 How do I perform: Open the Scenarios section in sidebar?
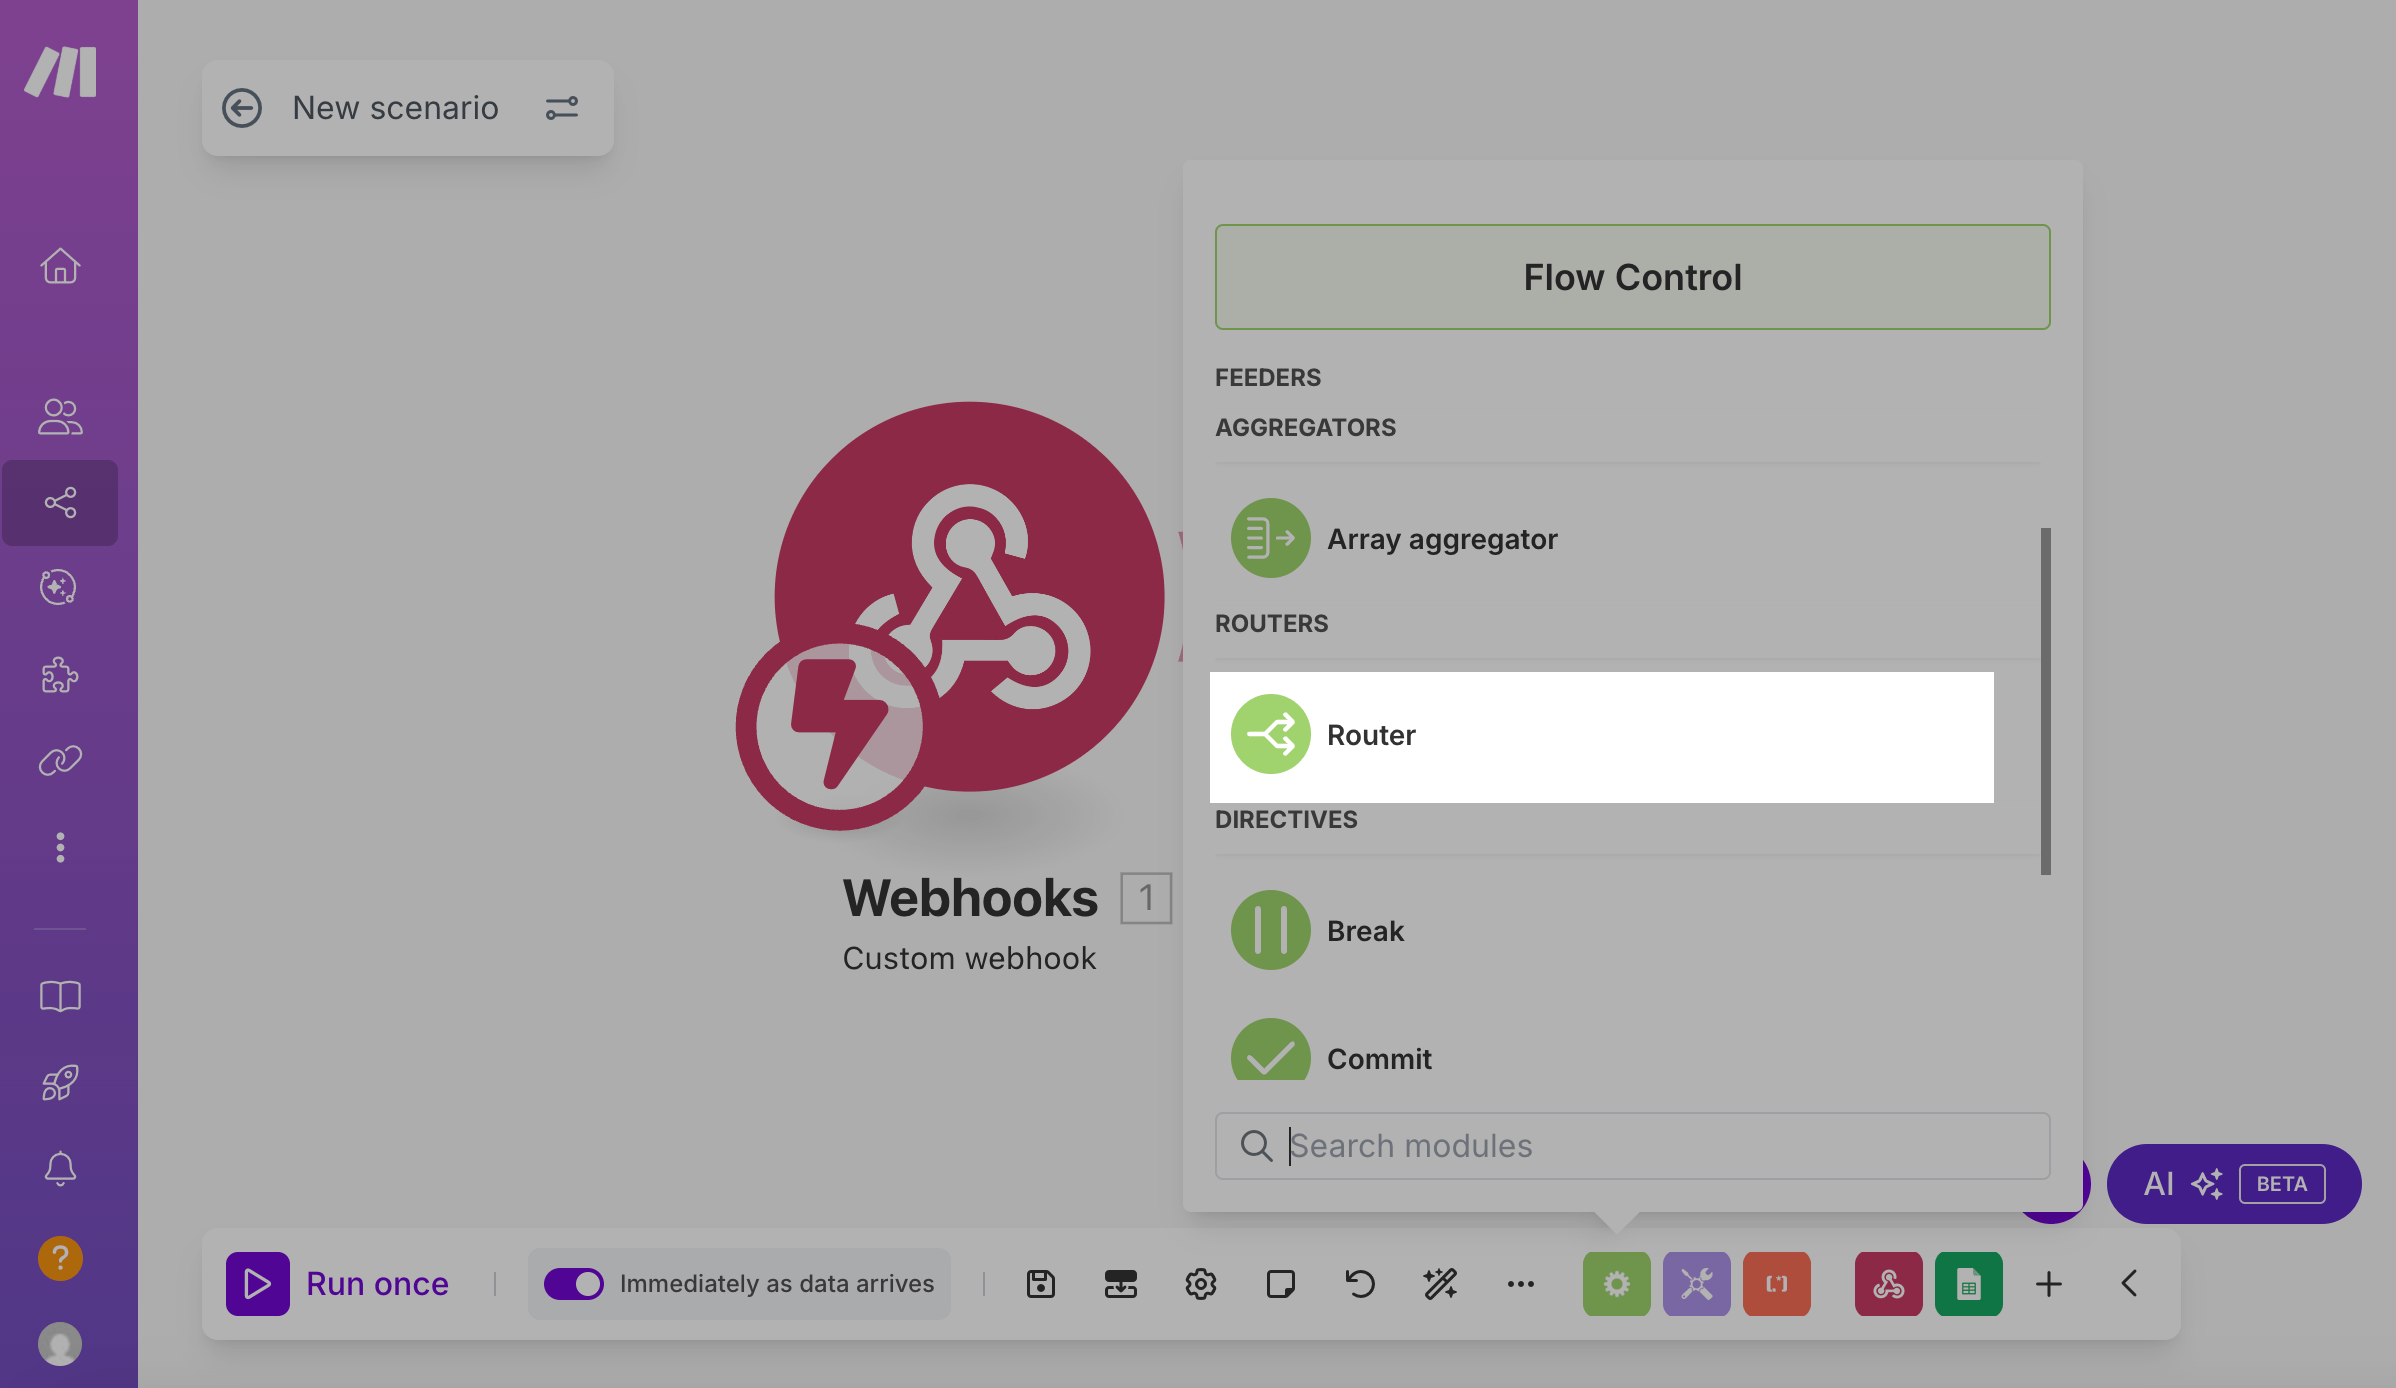(60, 502)
